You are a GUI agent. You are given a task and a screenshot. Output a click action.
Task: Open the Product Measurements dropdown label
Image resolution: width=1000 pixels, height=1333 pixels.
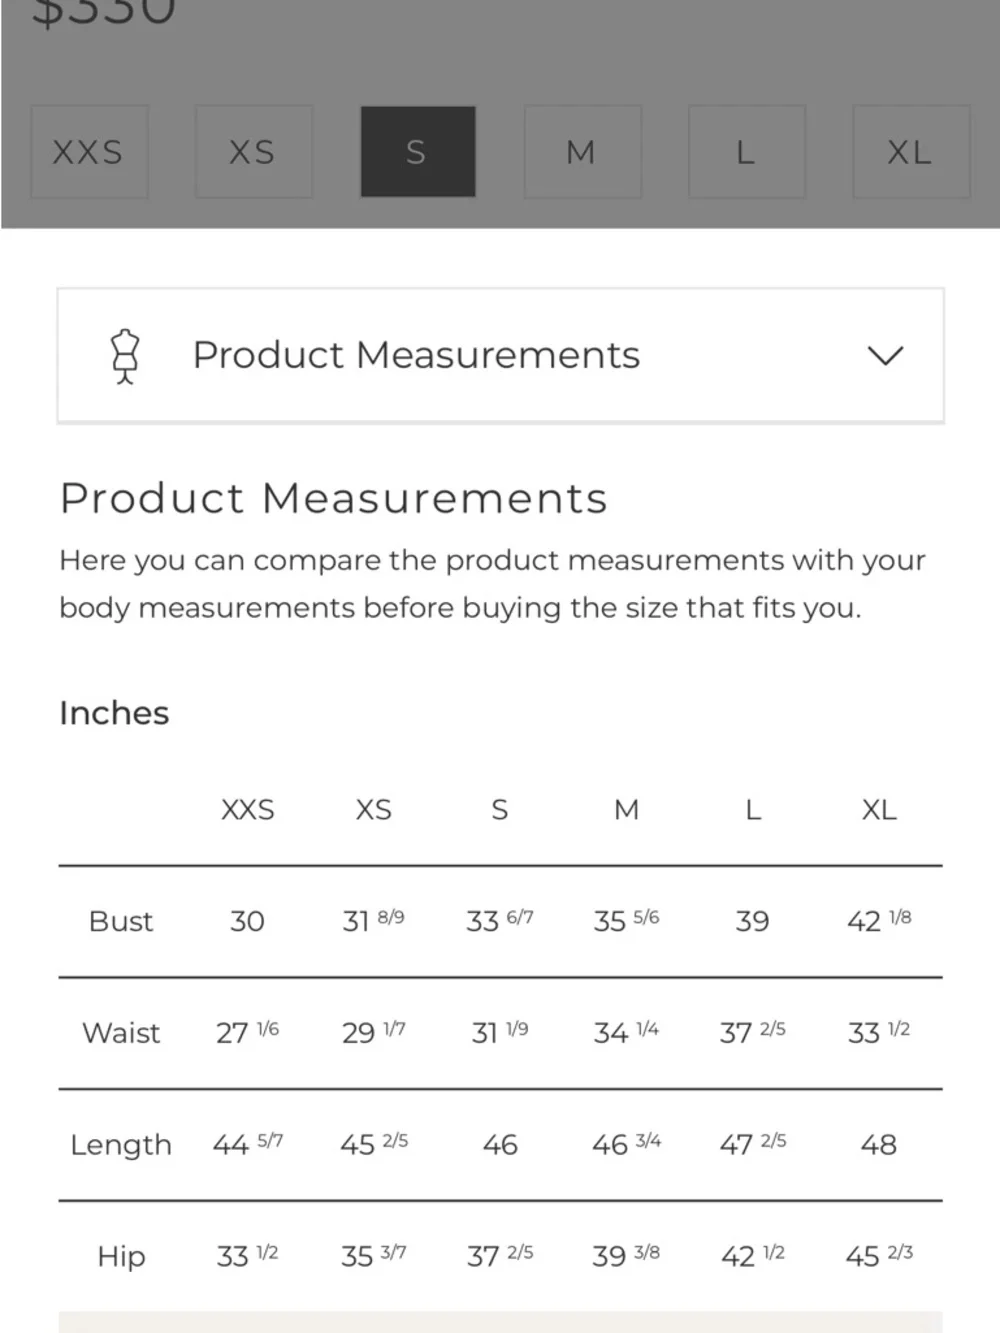pos(416,356)
